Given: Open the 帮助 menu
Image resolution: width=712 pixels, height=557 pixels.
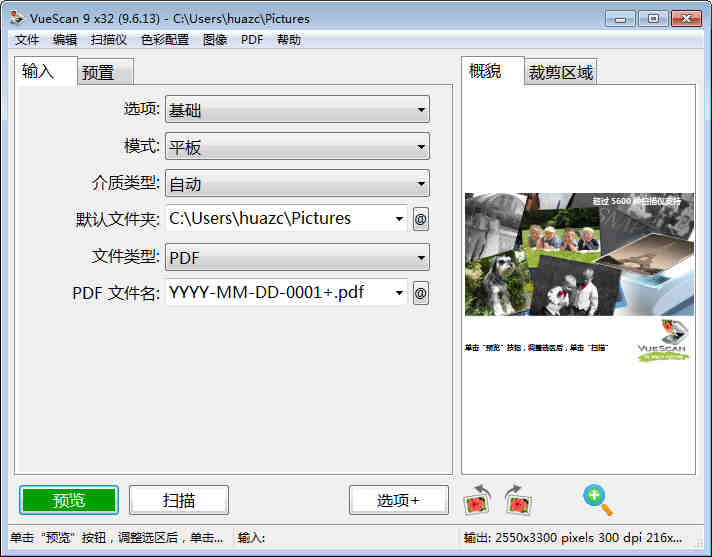Looking at the screenshot, I should (x=289, y=40).
